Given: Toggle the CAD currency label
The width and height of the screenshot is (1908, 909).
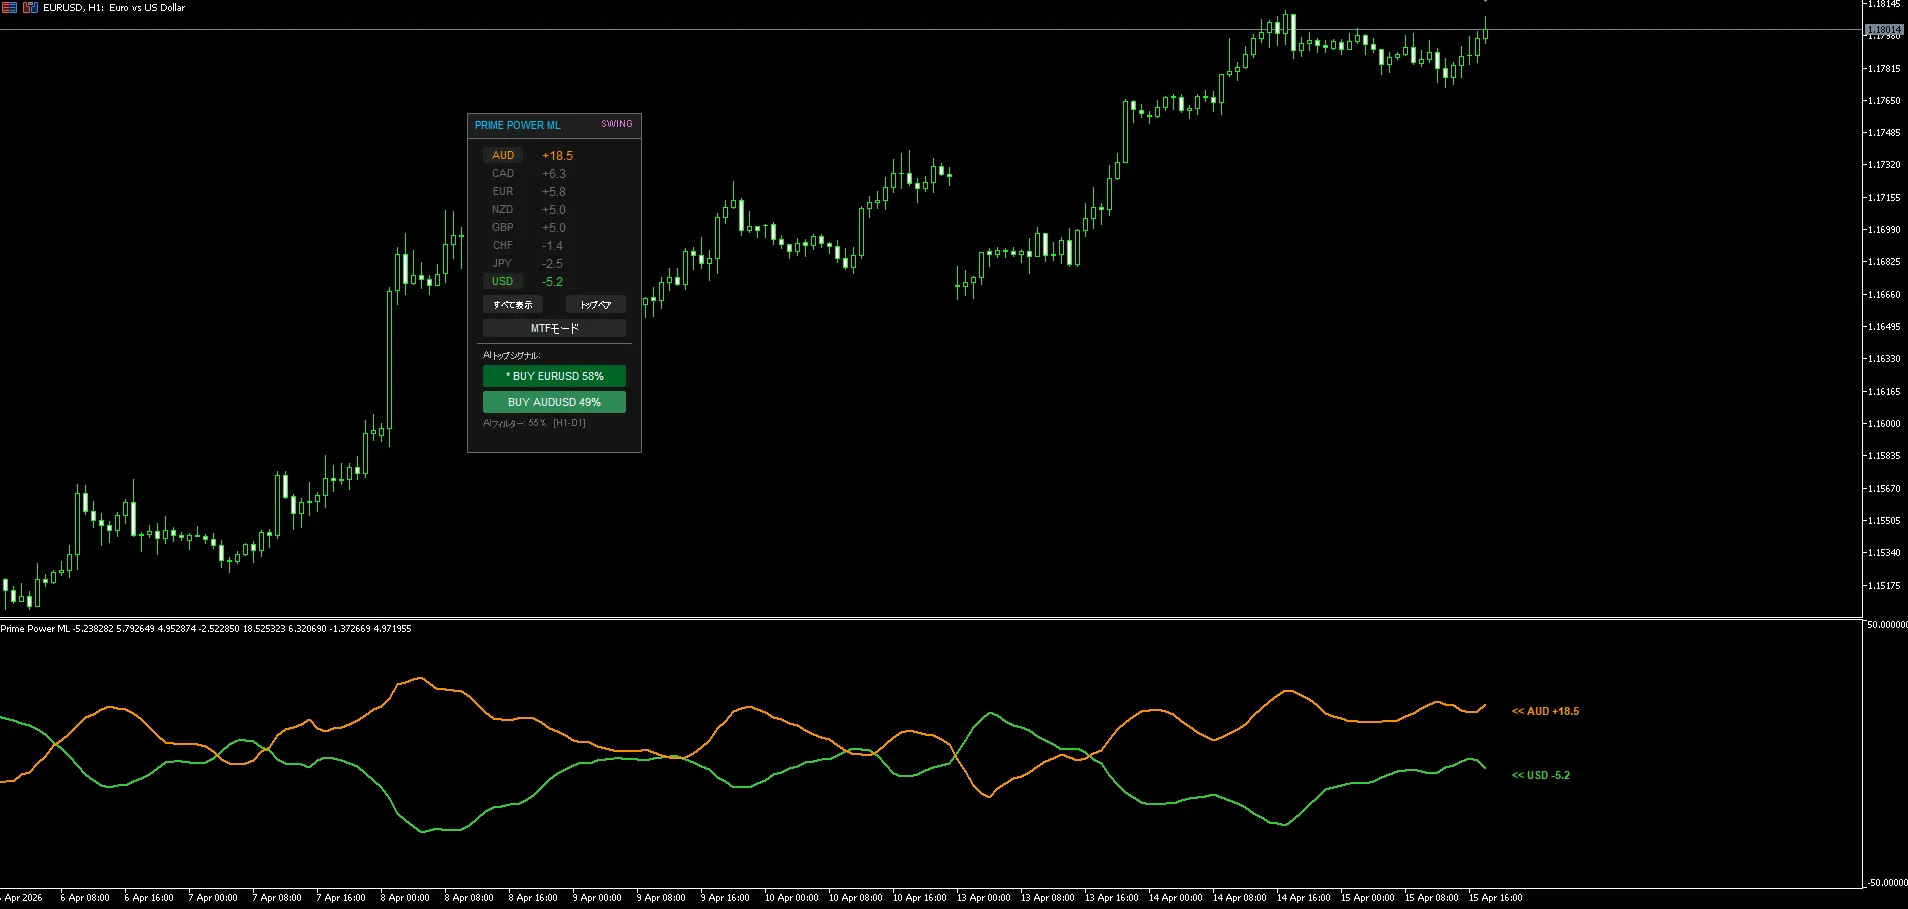Looking at the screenshot, I should tap(502, 174).
